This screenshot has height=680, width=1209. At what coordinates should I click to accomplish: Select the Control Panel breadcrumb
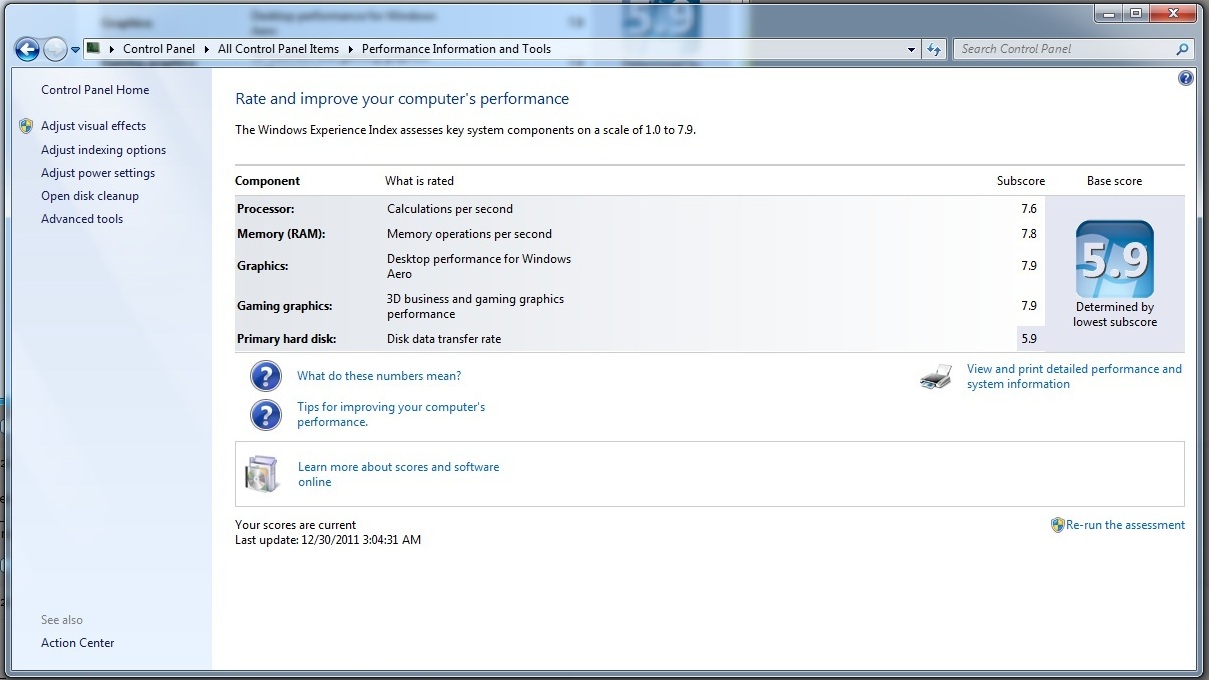tap(159, 49)
